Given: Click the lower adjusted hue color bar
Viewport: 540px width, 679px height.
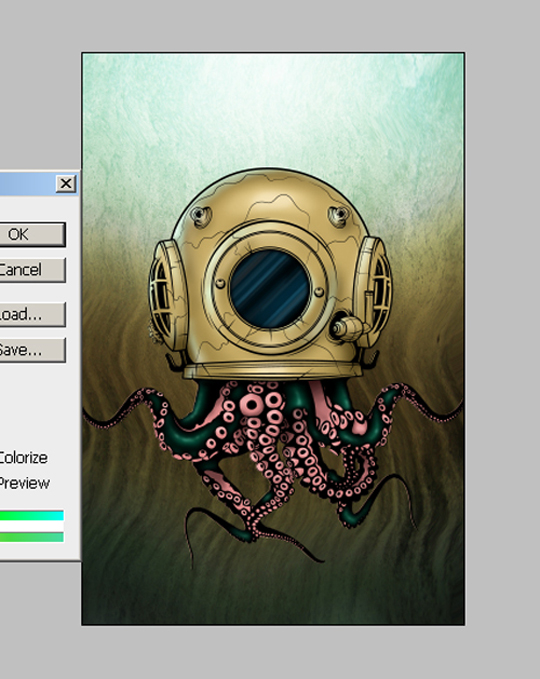Looking at the screenshot, I should tap(32, 537).
